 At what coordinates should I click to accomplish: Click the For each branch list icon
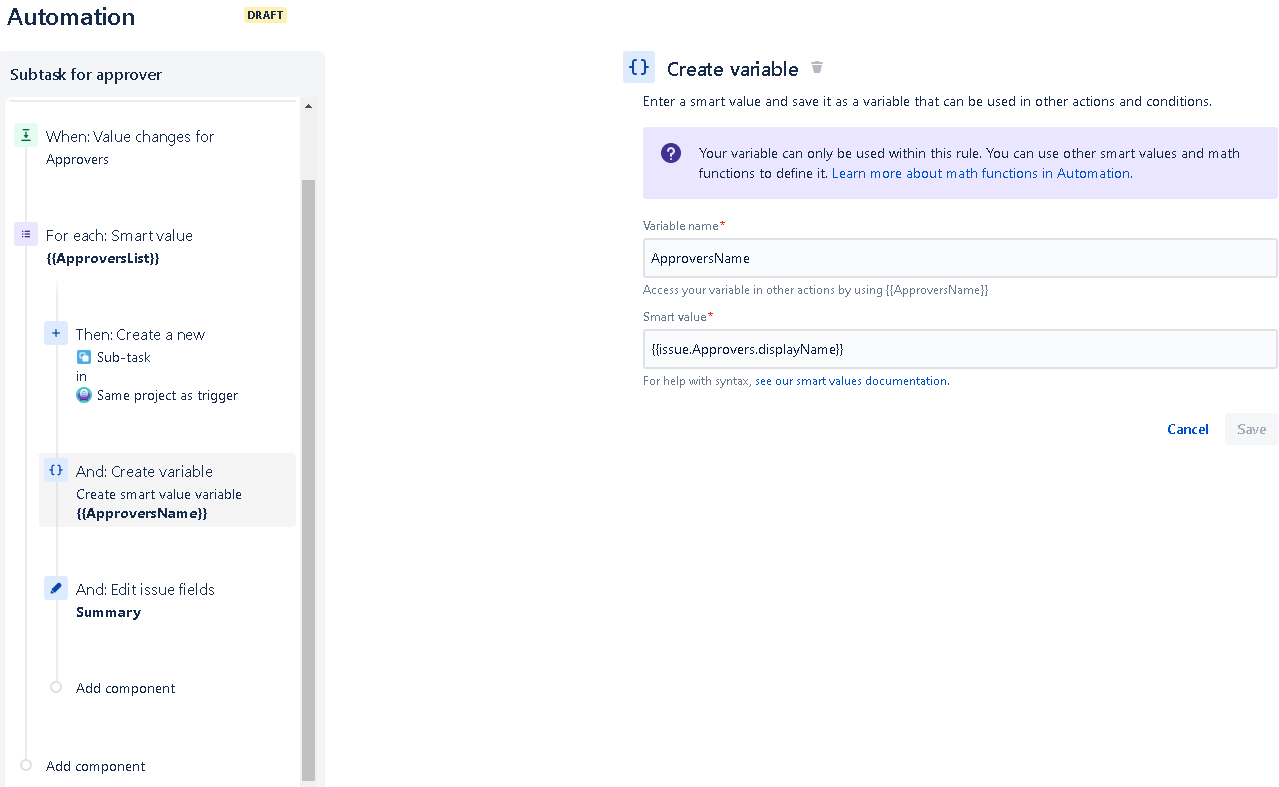click(26, 233)
